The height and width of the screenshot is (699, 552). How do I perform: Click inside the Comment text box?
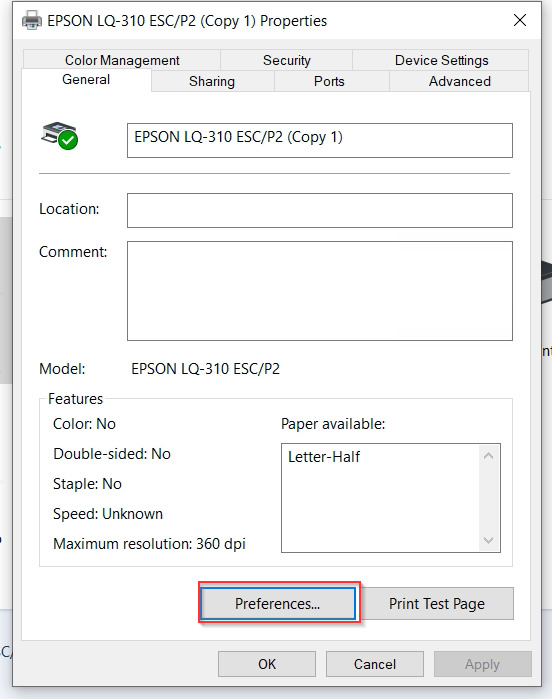320,291
